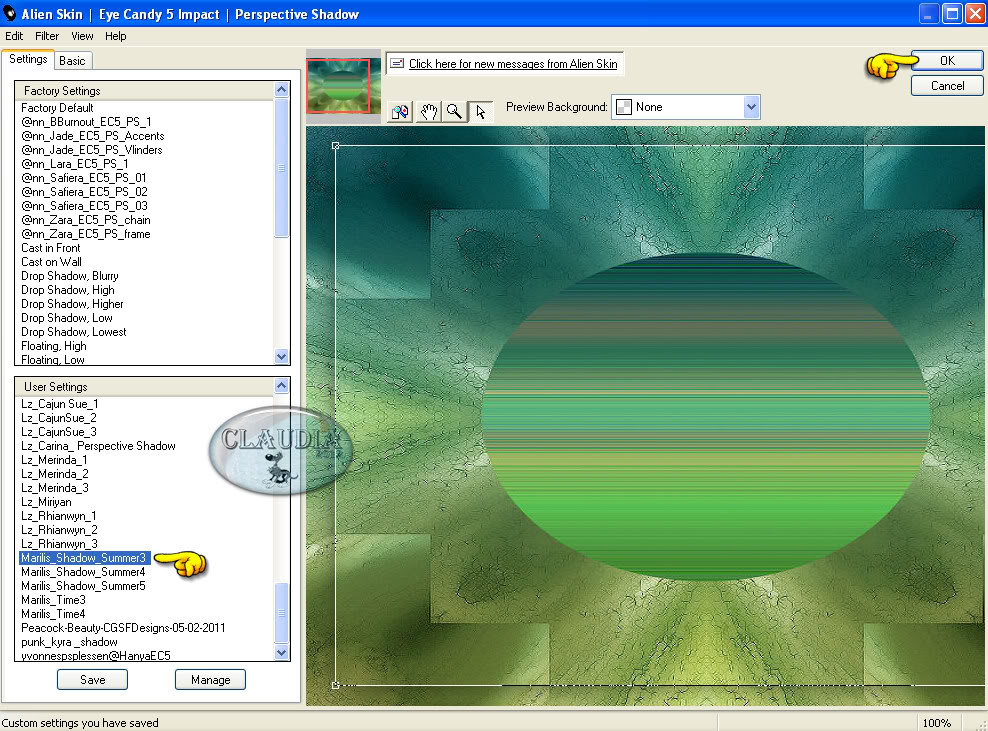988x731 pixels.
Task: Select Drop Shadow, Lowest preset
Action: pyautogui.click(x=74, y=331)
